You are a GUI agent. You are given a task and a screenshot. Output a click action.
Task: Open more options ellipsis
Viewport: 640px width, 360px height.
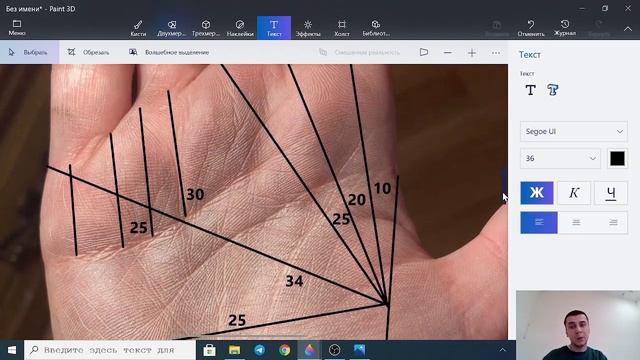click(x=496, y=52)
